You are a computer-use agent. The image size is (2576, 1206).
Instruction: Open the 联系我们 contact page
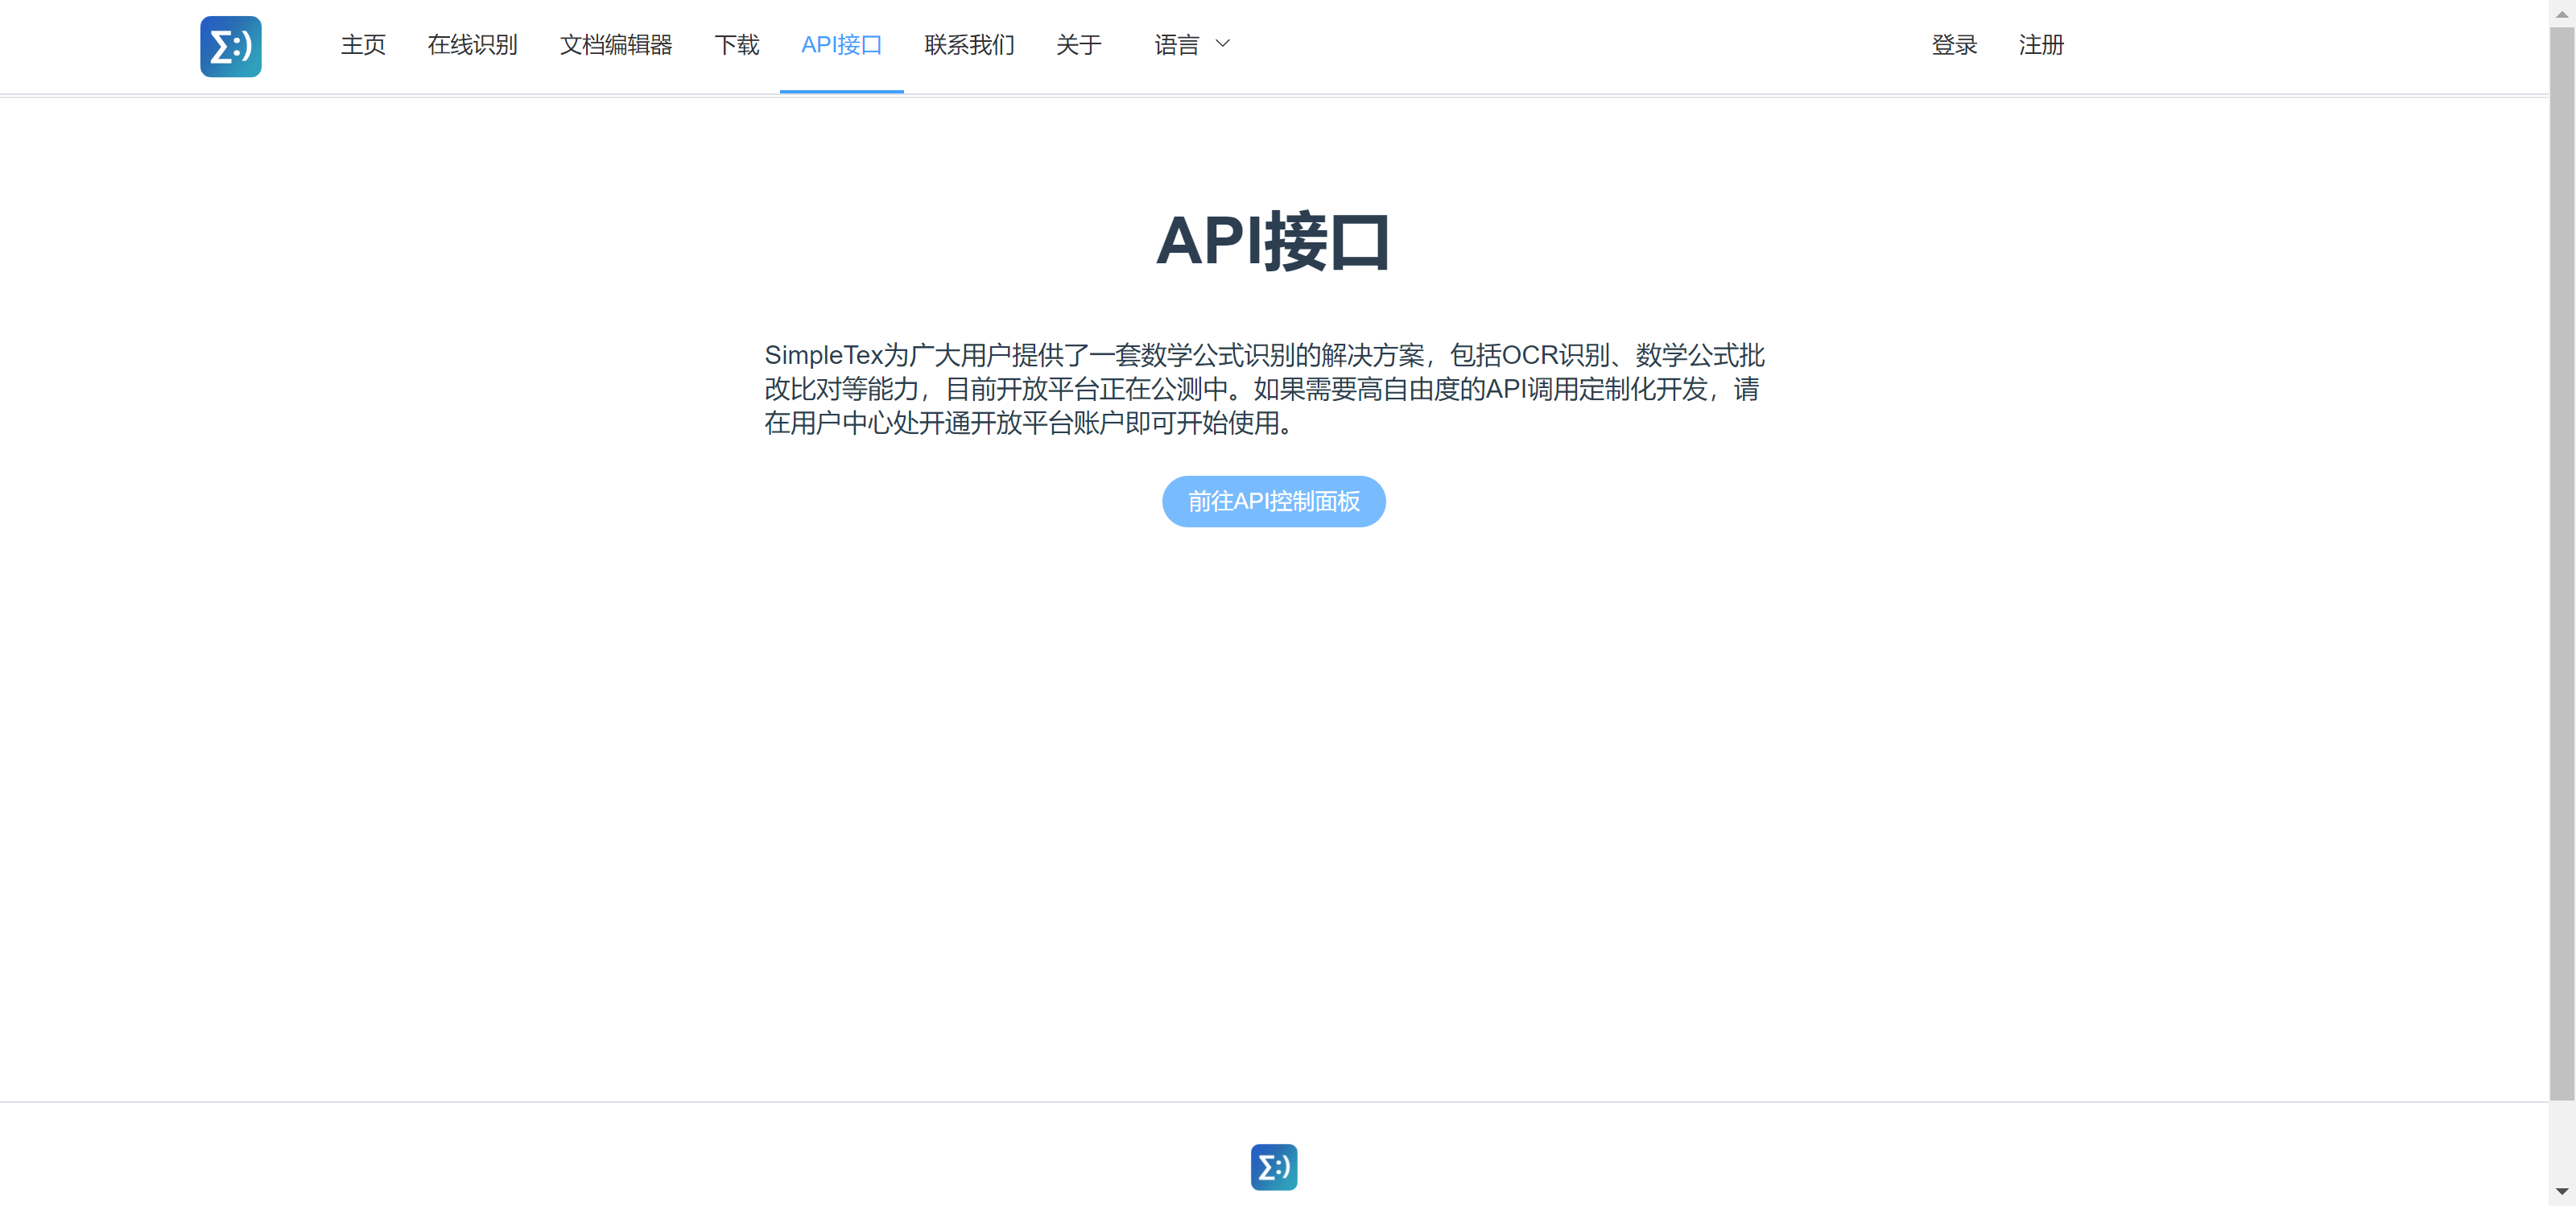point(968,45)
